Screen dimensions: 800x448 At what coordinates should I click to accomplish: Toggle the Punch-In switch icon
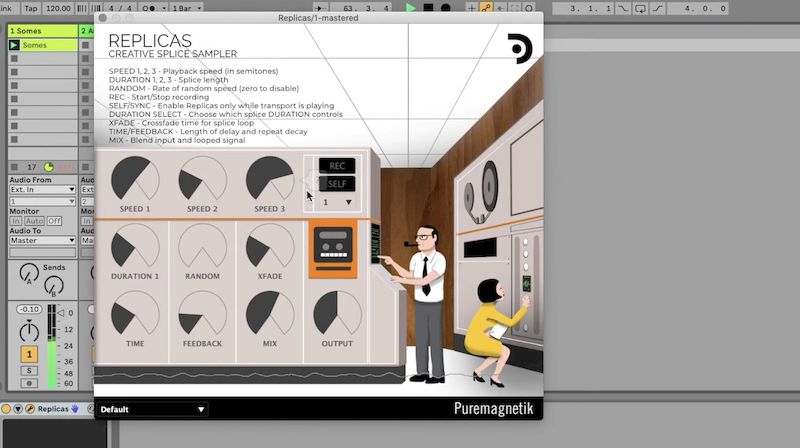[x=623, y=8]
